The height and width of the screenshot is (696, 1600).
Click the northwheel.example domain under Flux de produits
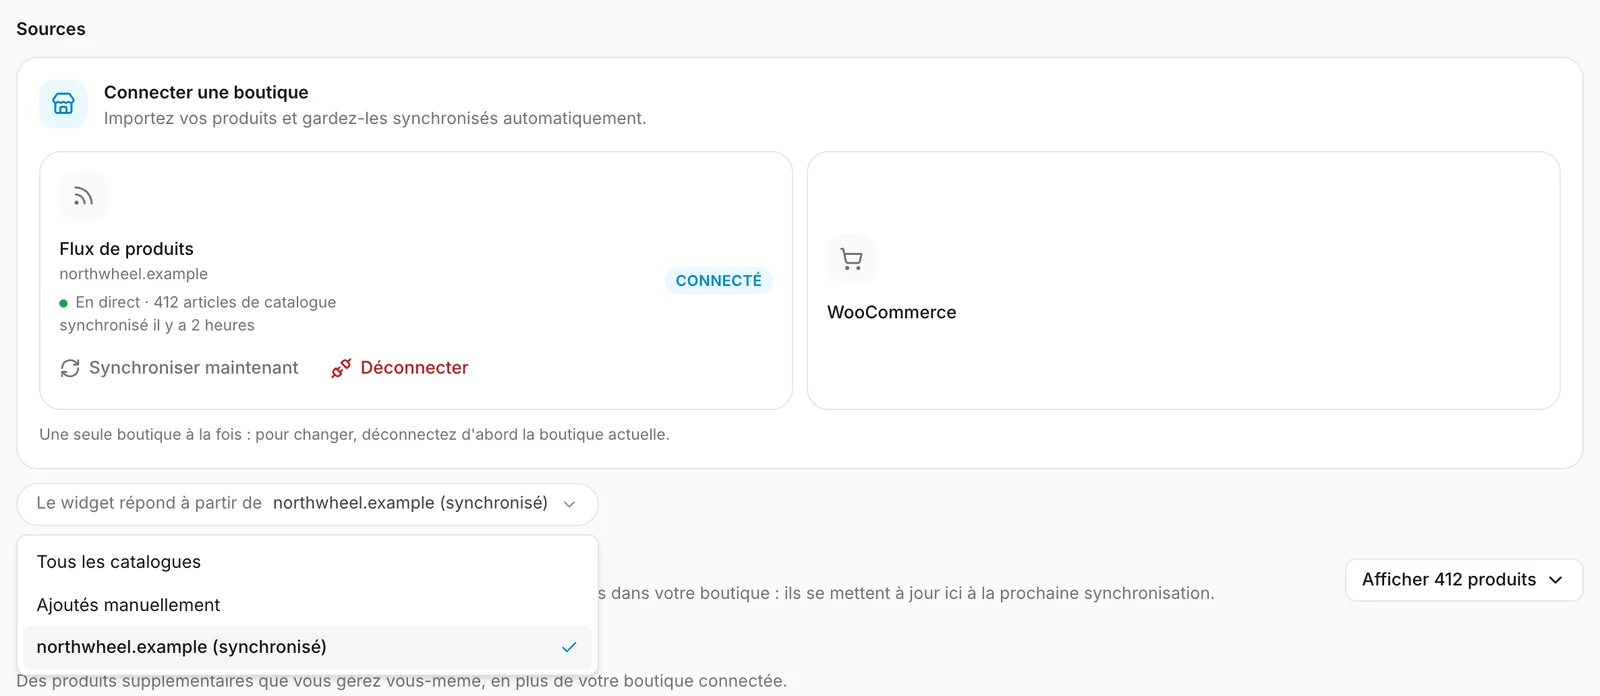click(x=133, y=274)
